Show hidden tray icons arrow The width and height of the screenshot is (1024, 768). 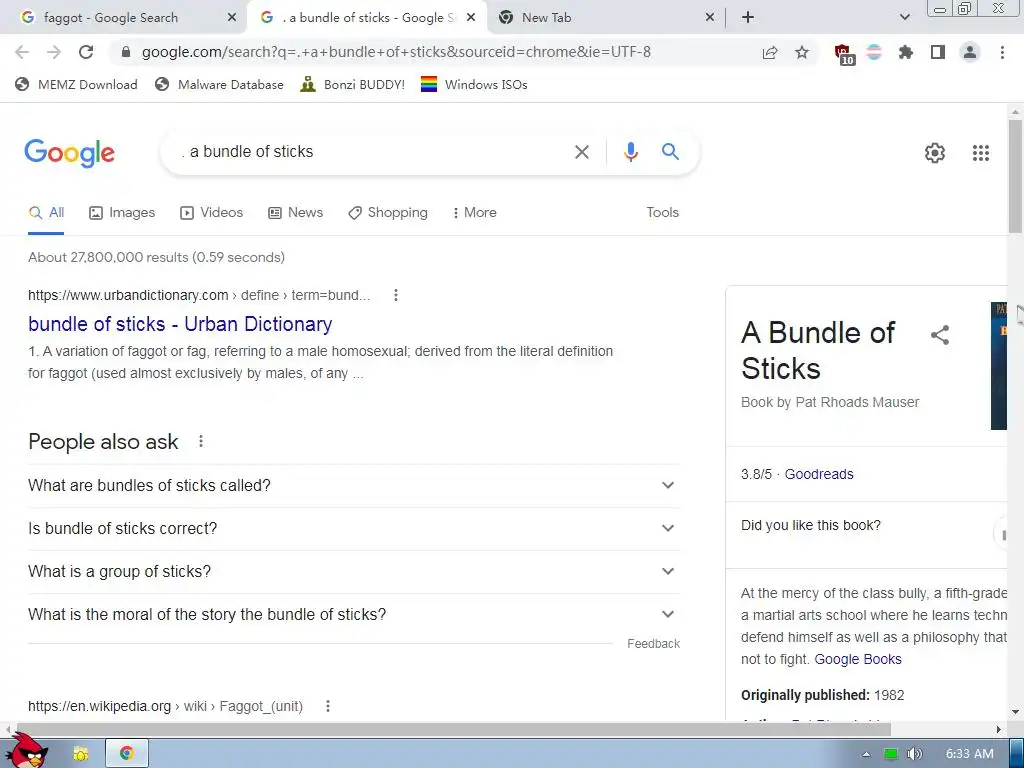(866, 754)
